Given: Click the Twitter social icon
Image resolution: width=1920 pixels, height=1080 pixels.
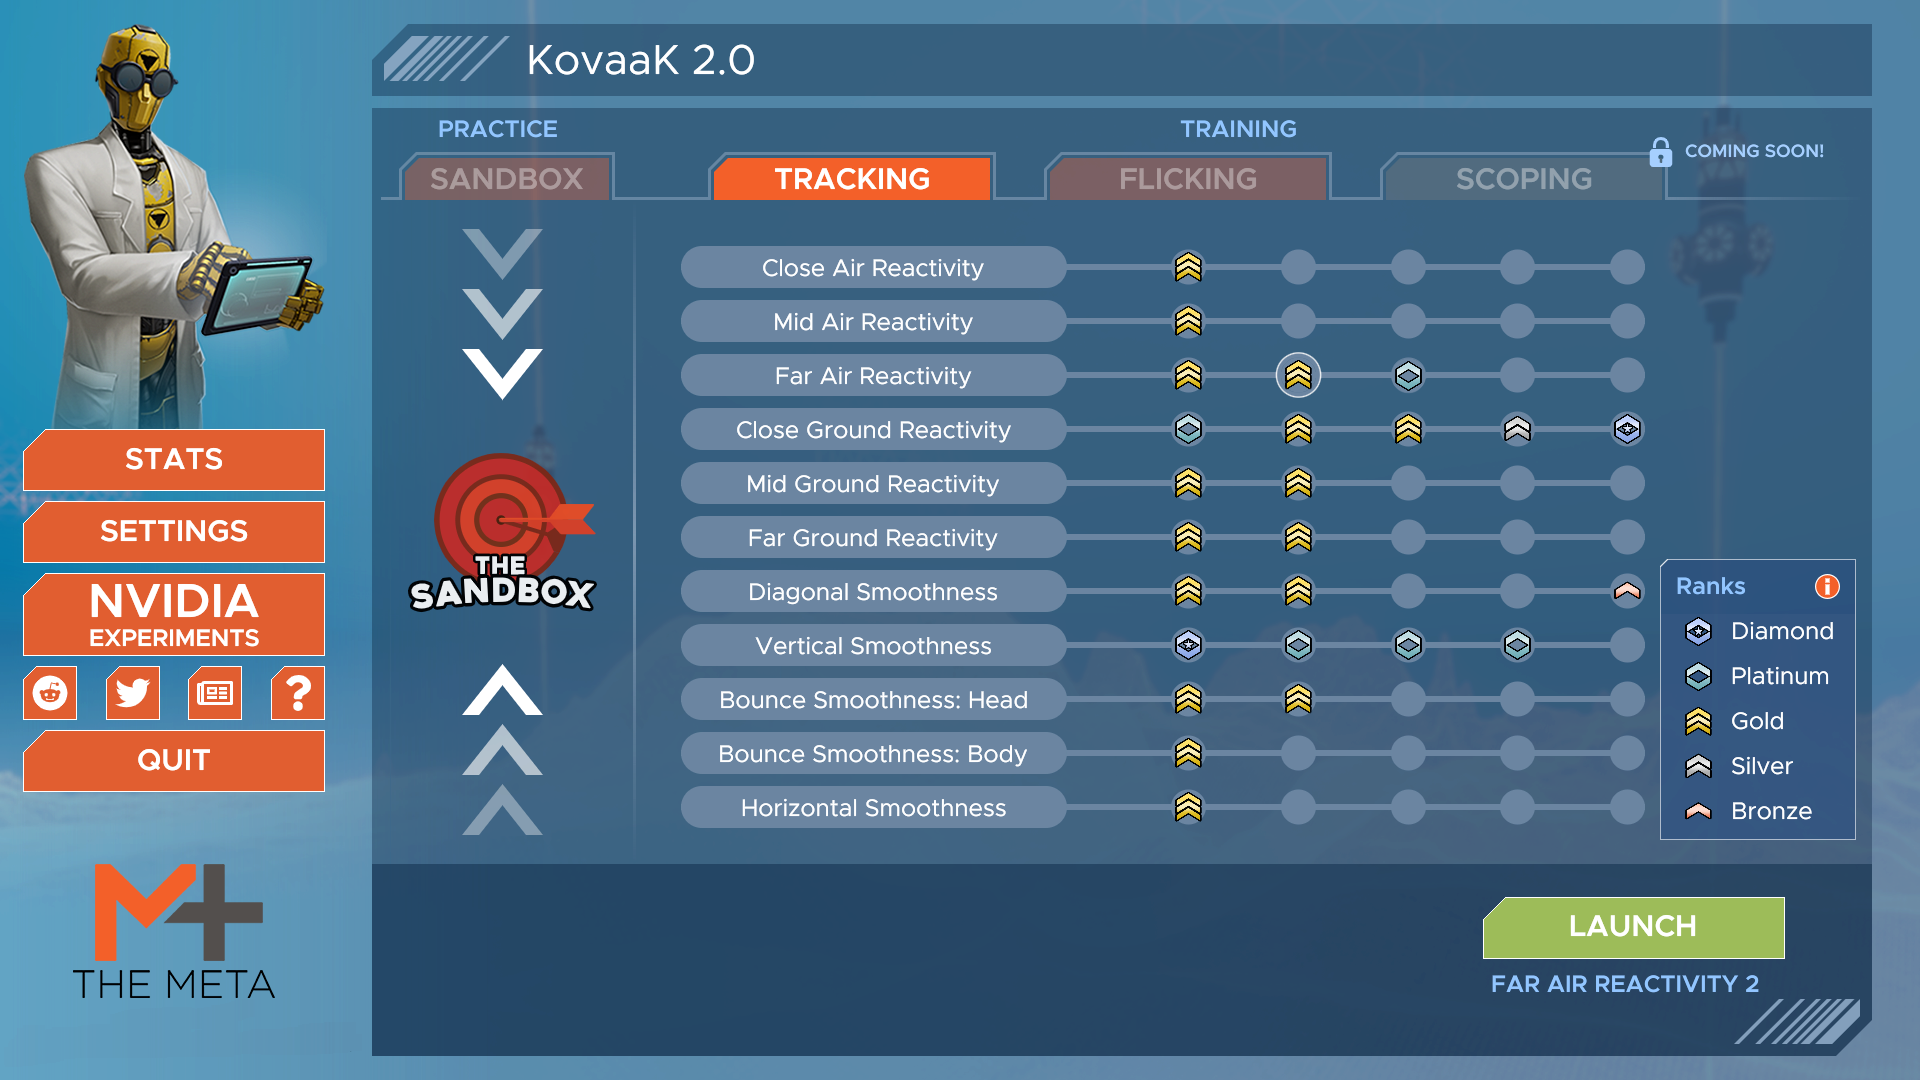Looking at the screenshot, I should point(131,692).
